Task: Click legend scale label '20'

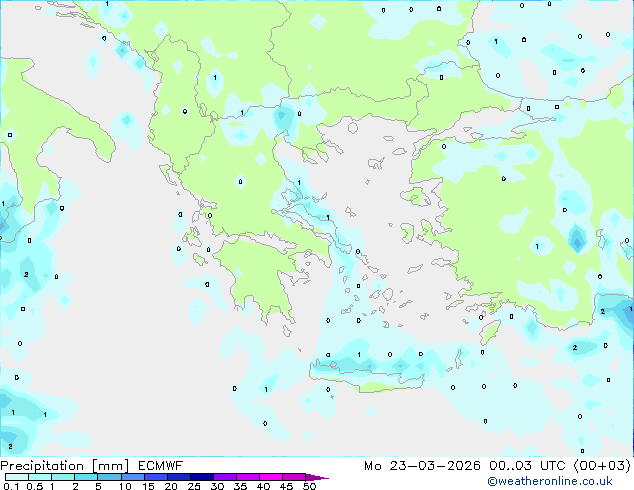Action: click(171, 486)
